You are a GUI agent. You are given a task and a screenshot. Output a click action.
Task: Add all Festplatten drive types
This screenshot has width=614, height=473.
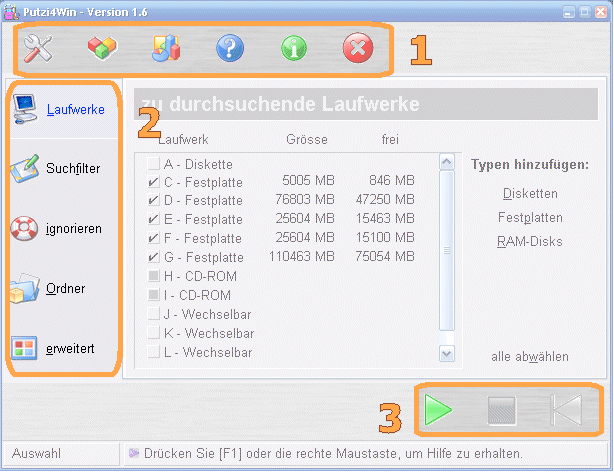pyautogui.click(x=530, y=217)
